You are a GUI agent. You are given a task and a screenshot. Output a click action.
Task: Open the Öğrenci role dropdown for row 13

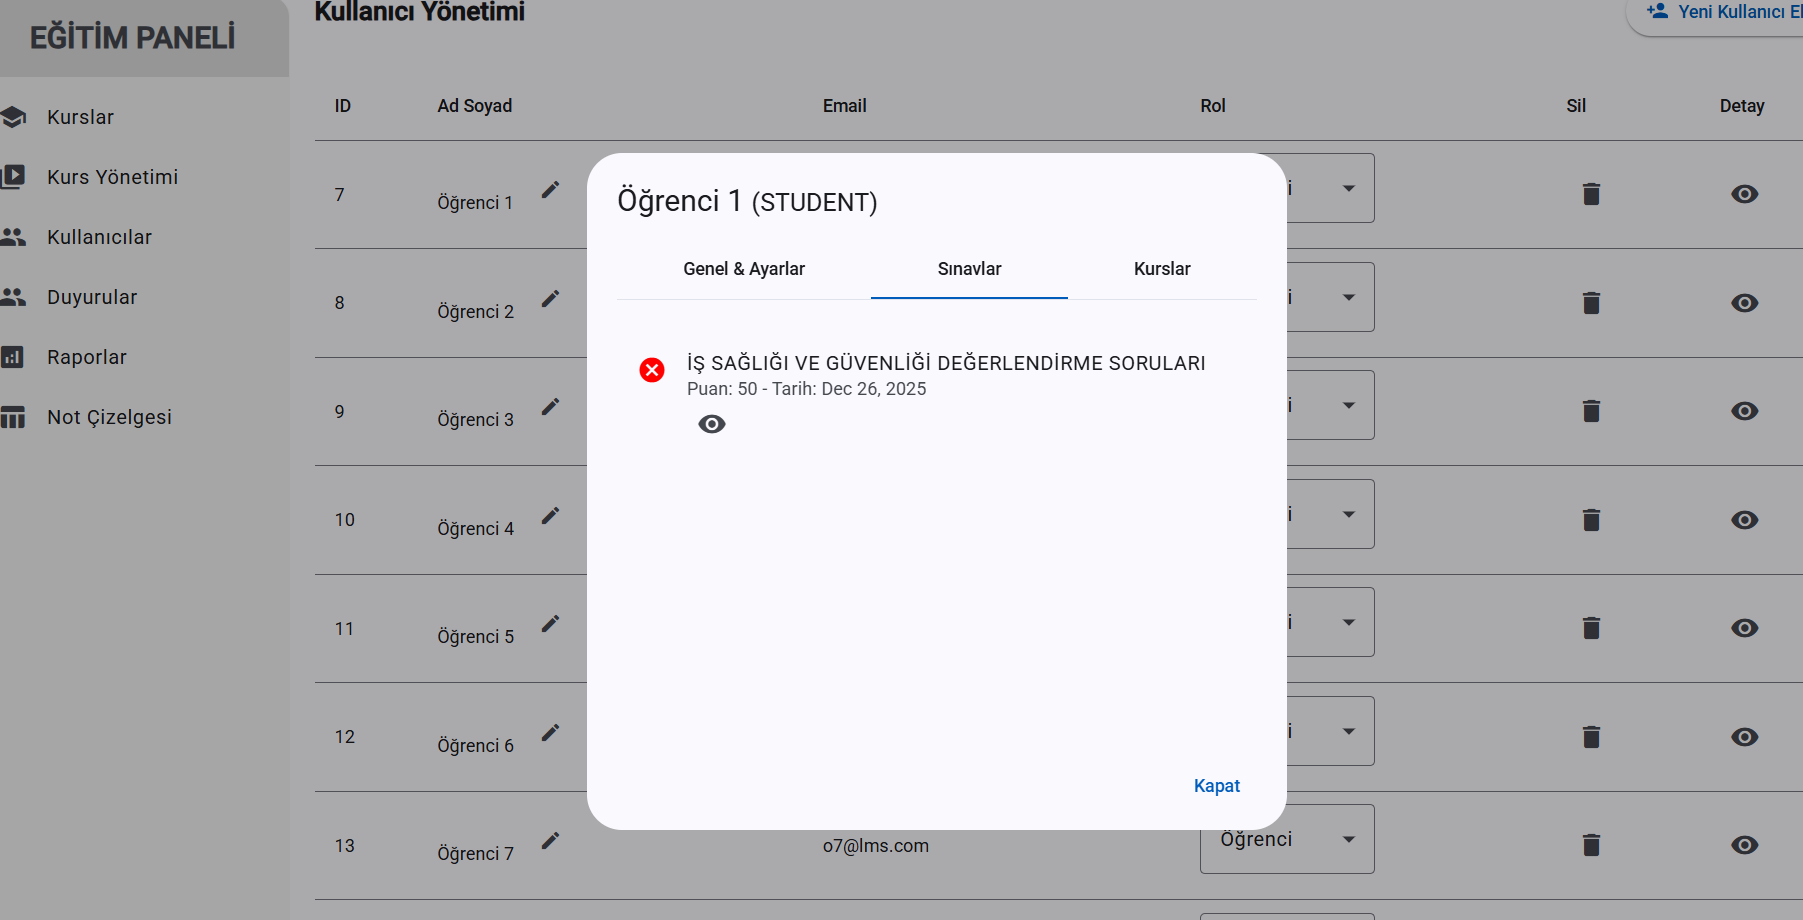pyautogui.click(x=1287, y=840)
